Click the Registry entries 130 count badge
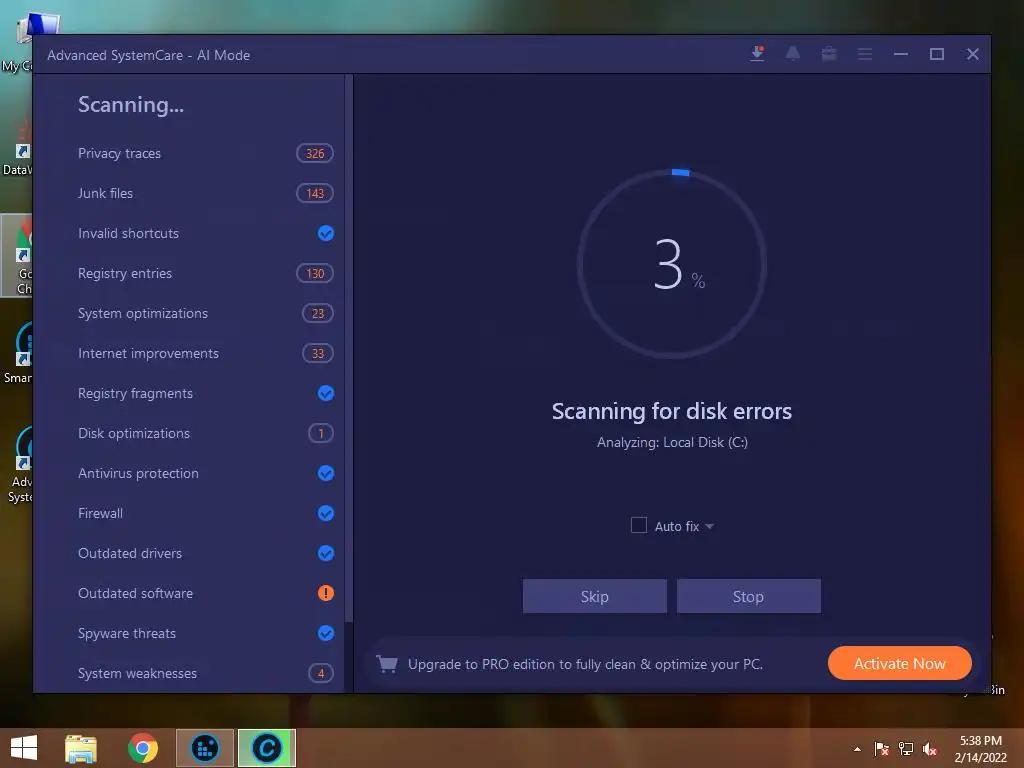Viewport: 1024px width, 768px height. [315, 273]
